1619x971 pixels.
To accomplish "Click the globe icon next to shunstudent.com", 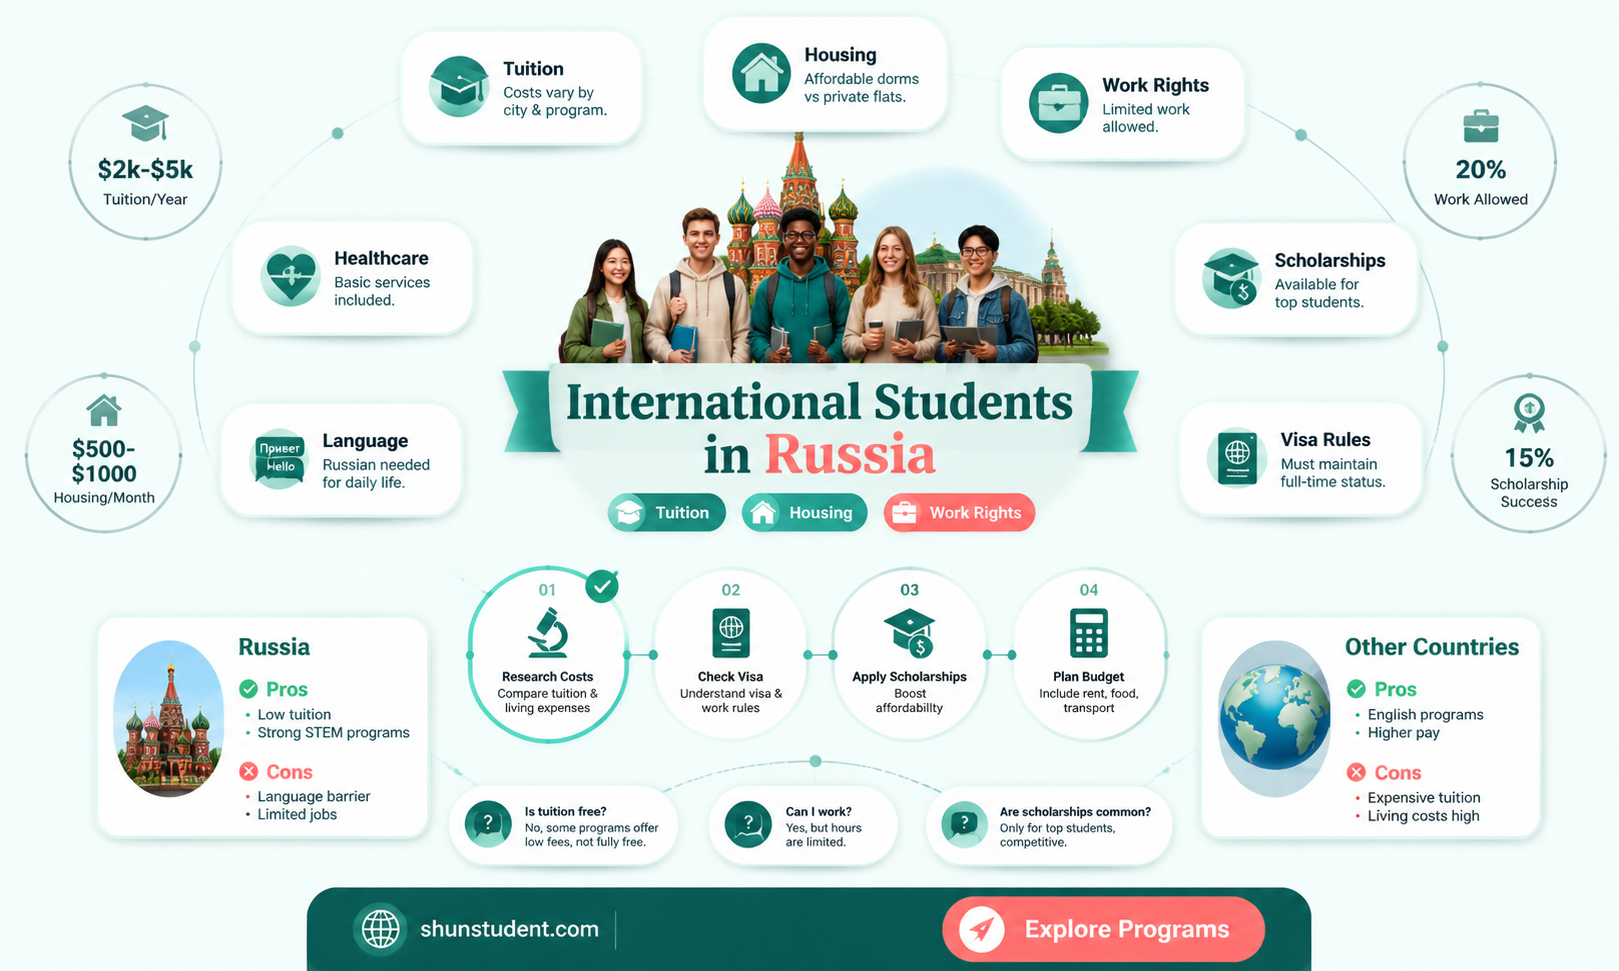I will 380,929.
